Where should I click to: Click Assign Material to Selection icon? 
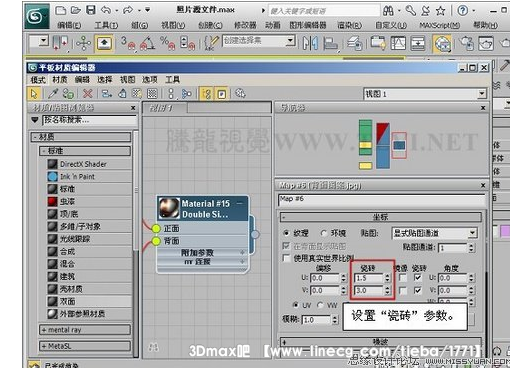[x=68, y=94]
